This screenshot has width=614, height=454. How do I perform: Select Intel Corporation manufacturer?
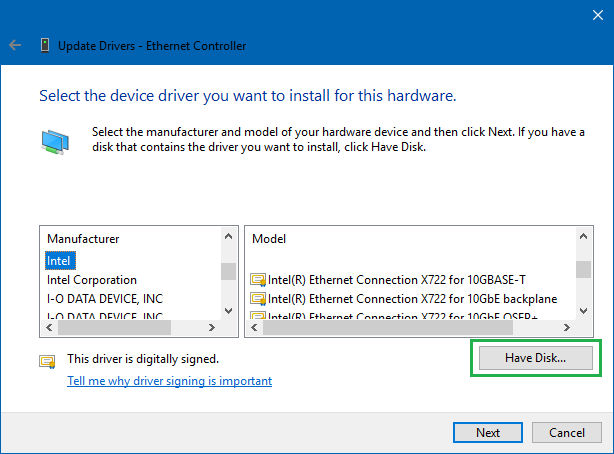pyautogui.click(x=92, y=280)
